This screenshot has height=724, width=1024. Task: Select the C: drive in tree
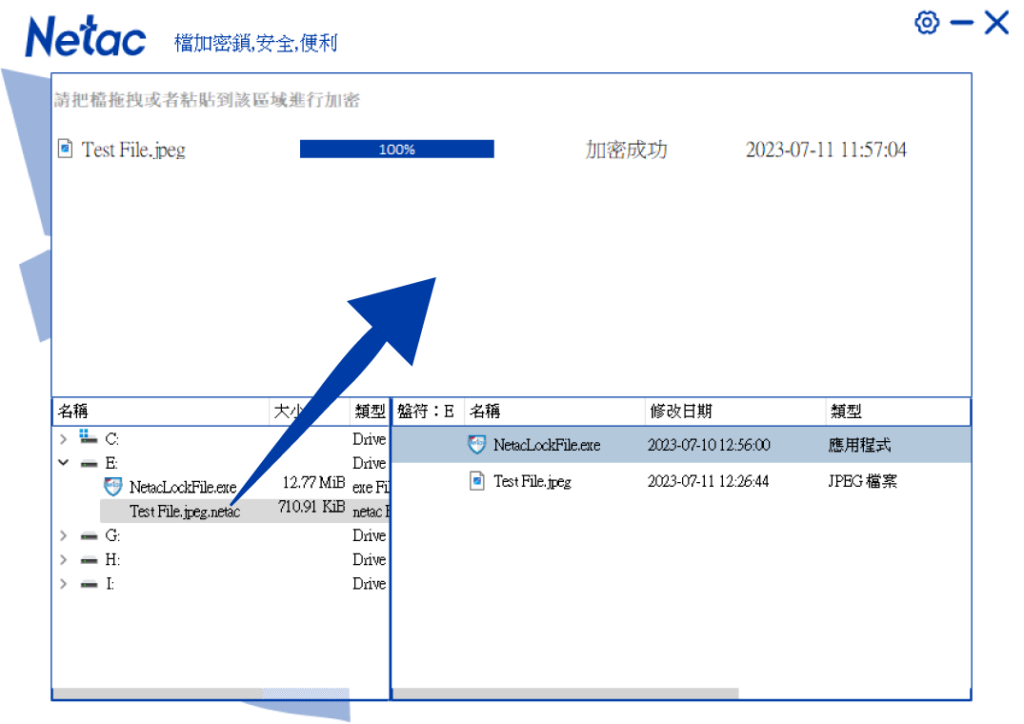pyautogui.click(x=112, y=439)
